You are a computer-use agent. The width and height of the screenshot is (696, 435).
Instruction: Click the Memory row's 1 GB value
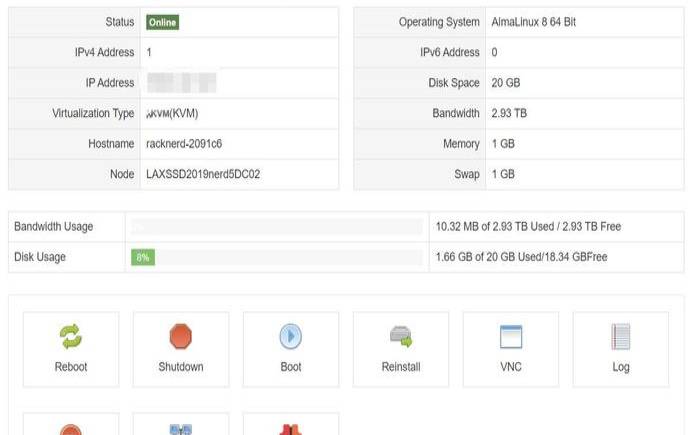pos(503,144)
